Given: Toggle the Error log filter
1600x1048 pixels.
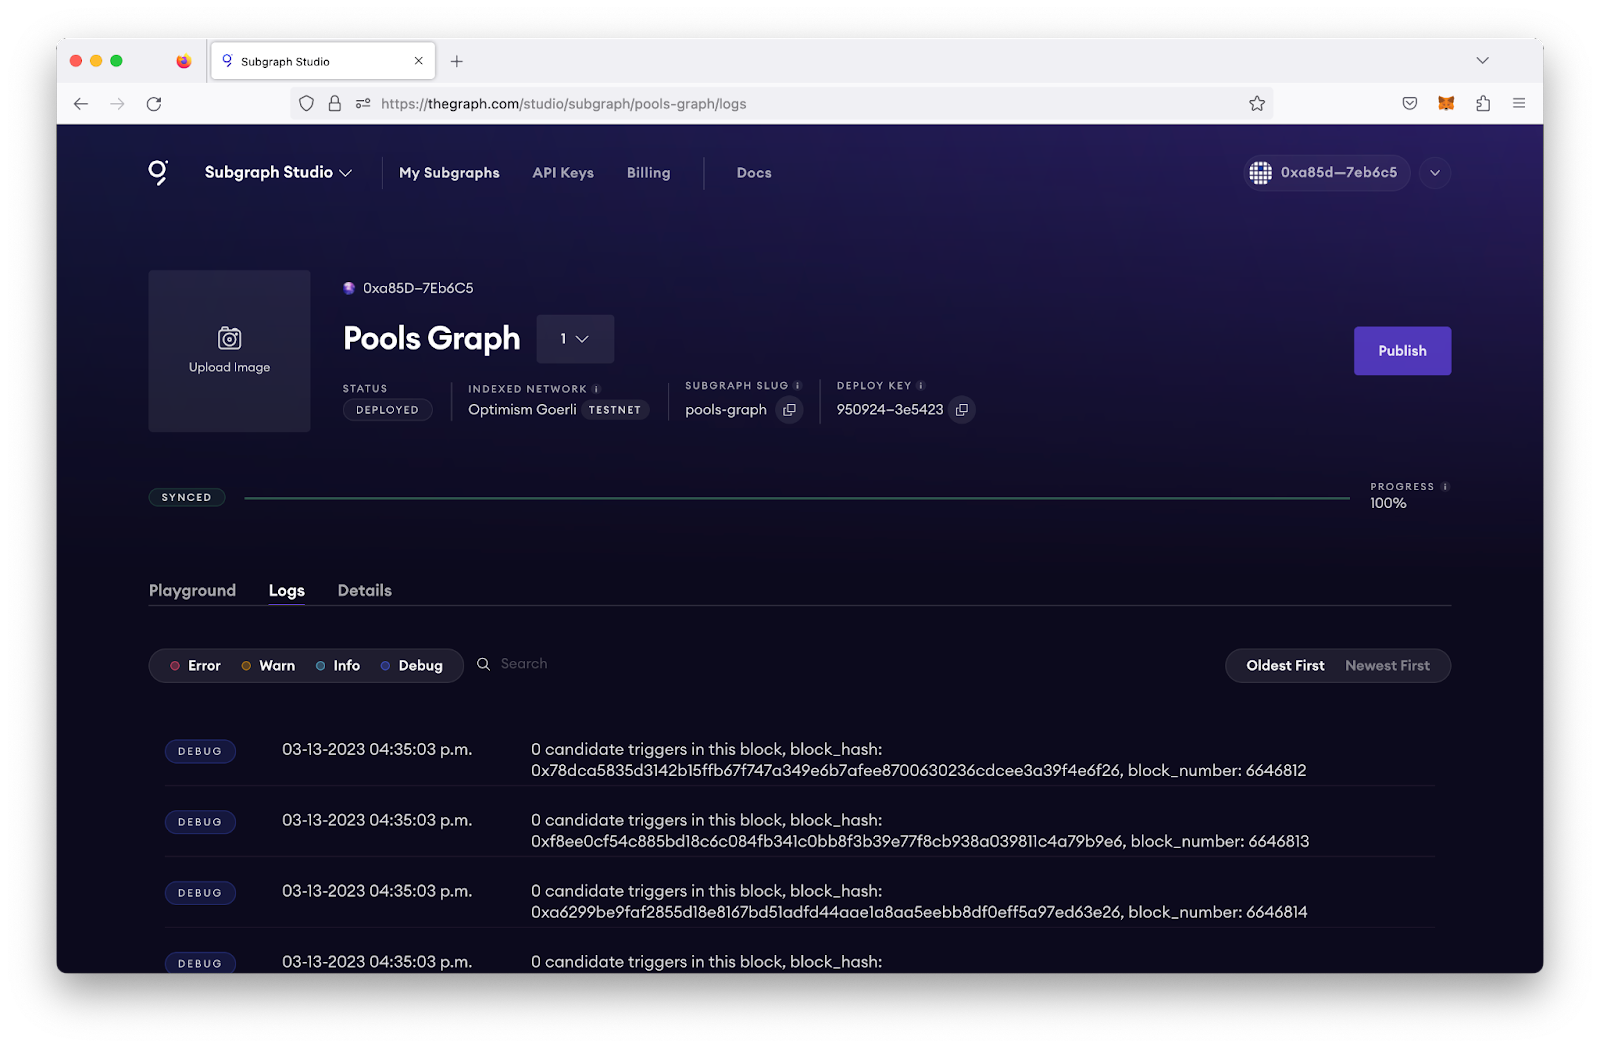Looking at the screenshot, I should coord(195,665).
